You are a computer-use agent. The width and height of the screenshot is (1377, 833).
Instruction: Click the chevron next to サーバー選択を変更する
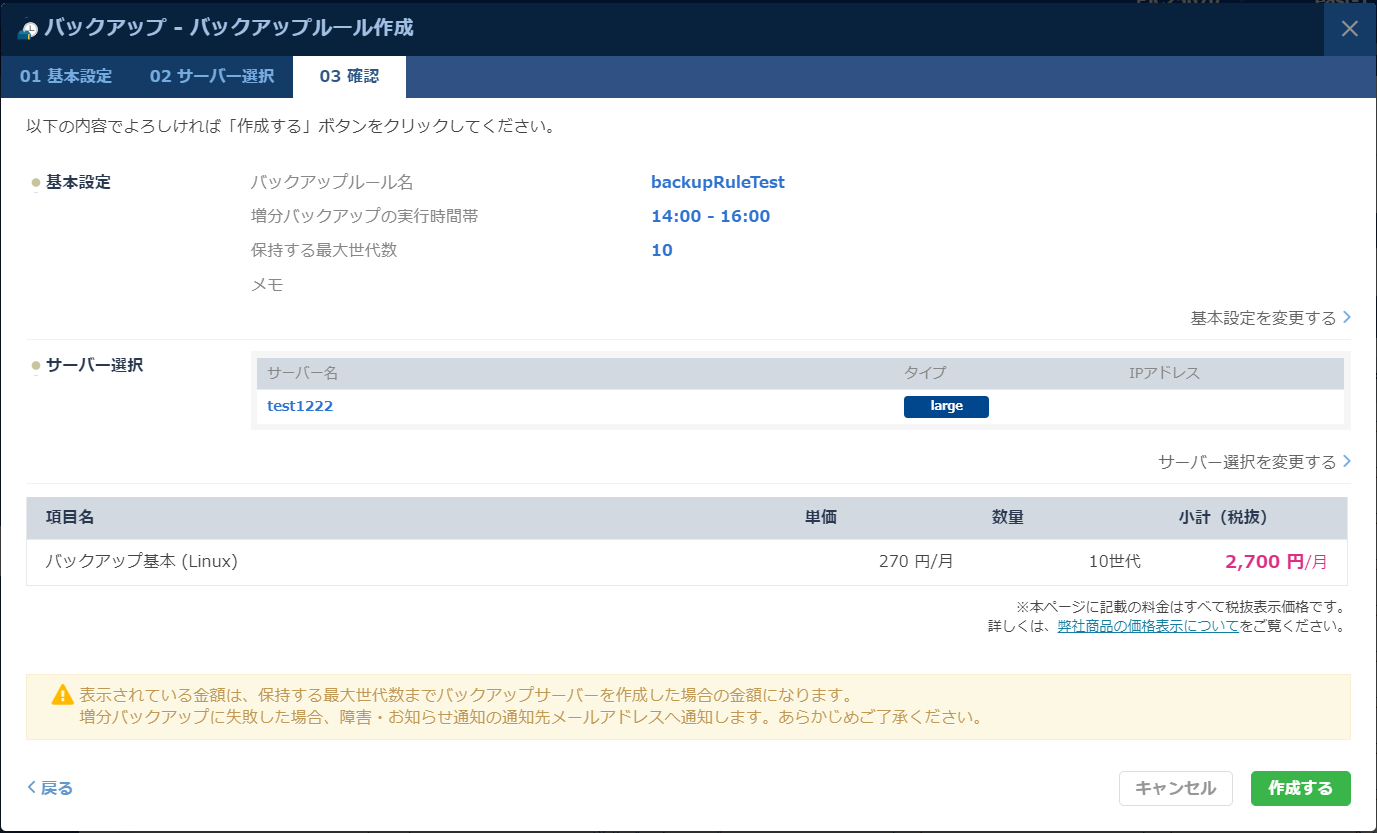[x=1347, y=462]
